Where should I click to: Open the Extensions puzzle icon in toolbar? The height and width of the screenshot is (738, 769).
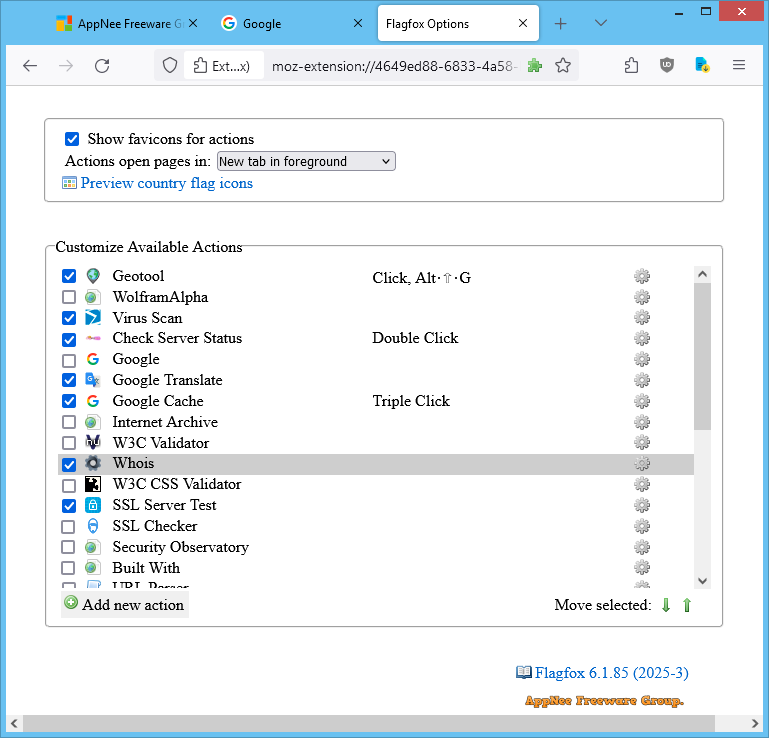point(631,65)
